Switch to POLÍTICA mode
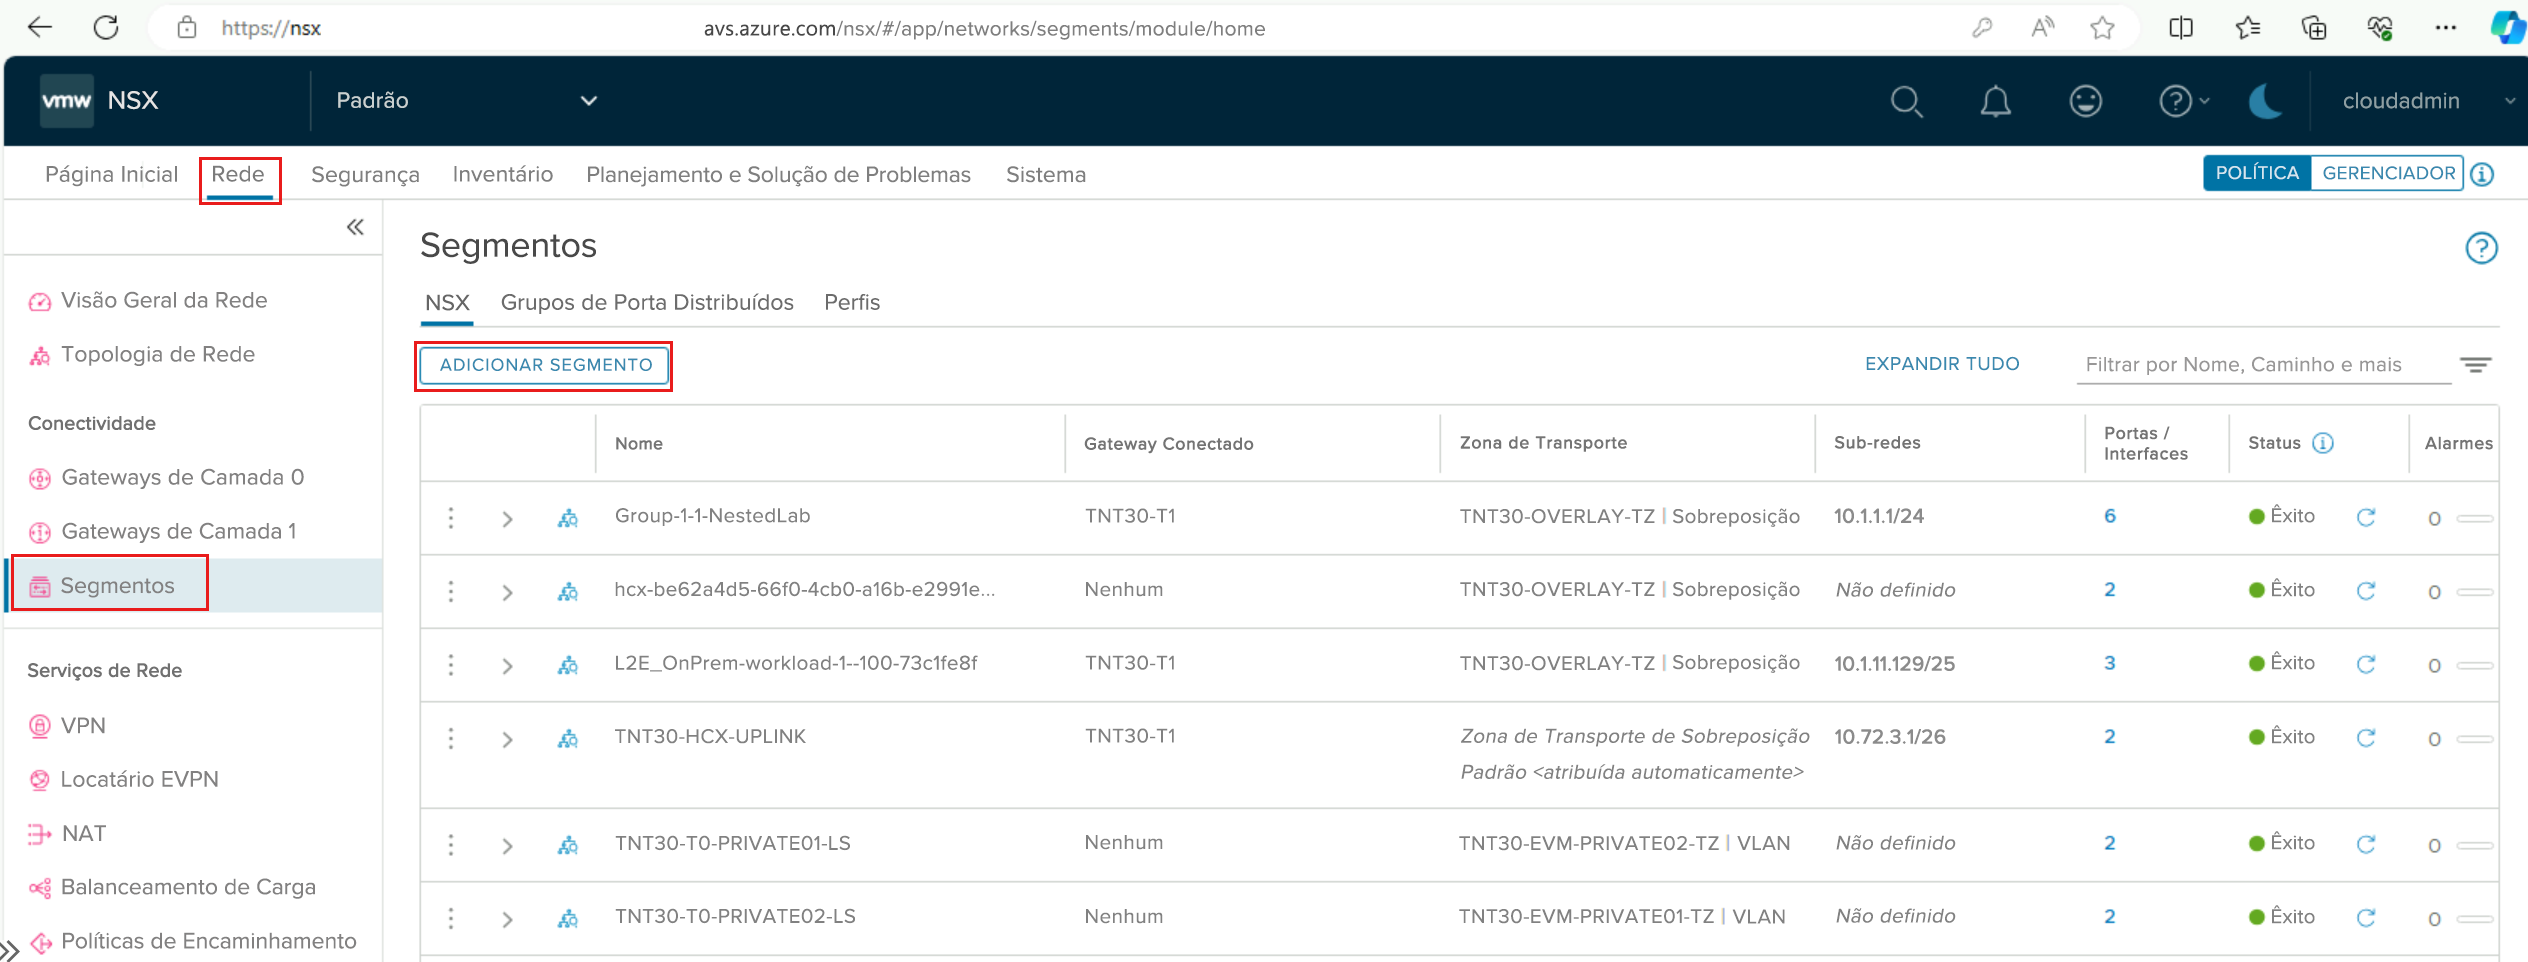 (2257, 173)
